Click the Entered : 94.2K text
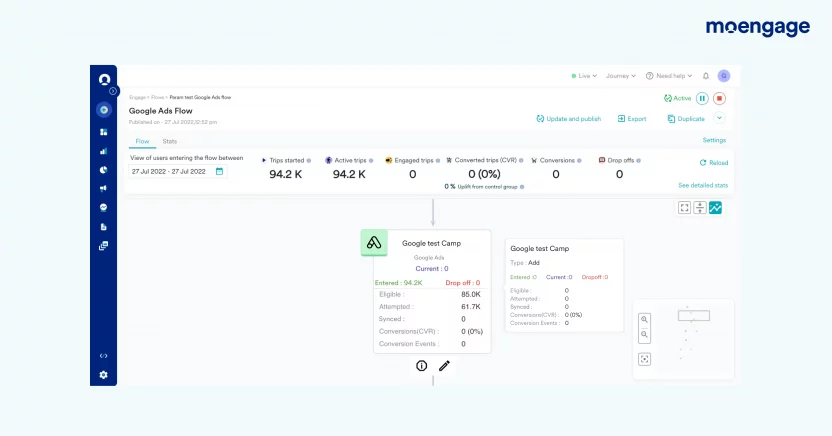 tap(398, 283)
